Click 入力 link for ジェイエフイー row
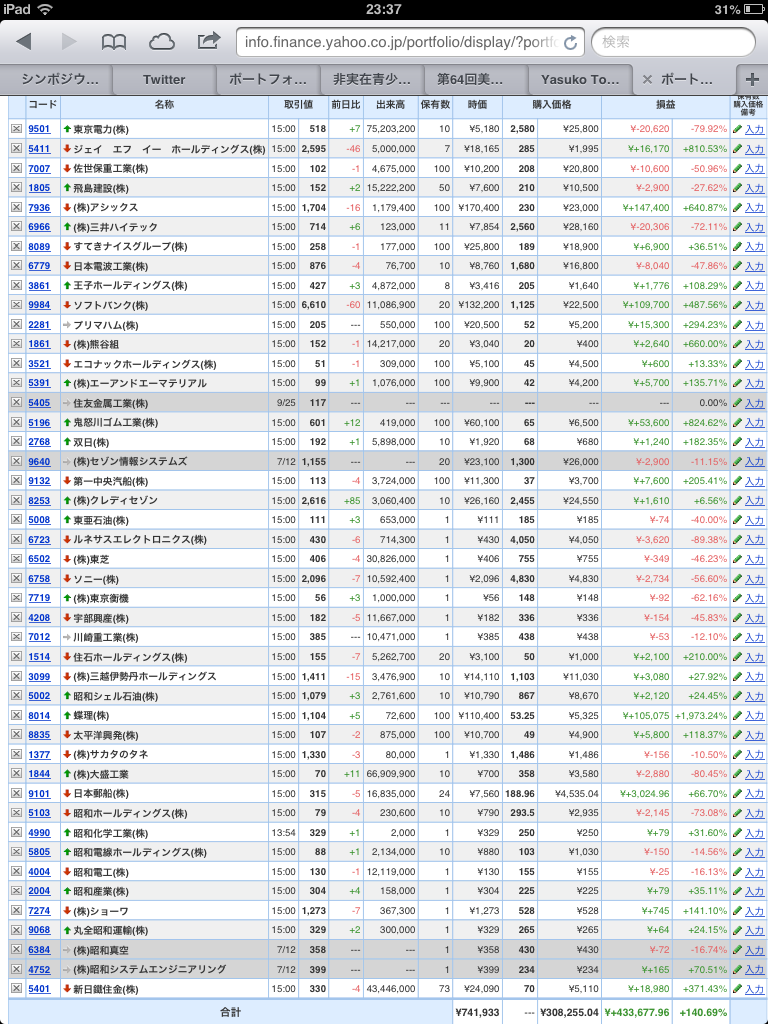This screenshot has width=768, height=1024. point(754,150)
